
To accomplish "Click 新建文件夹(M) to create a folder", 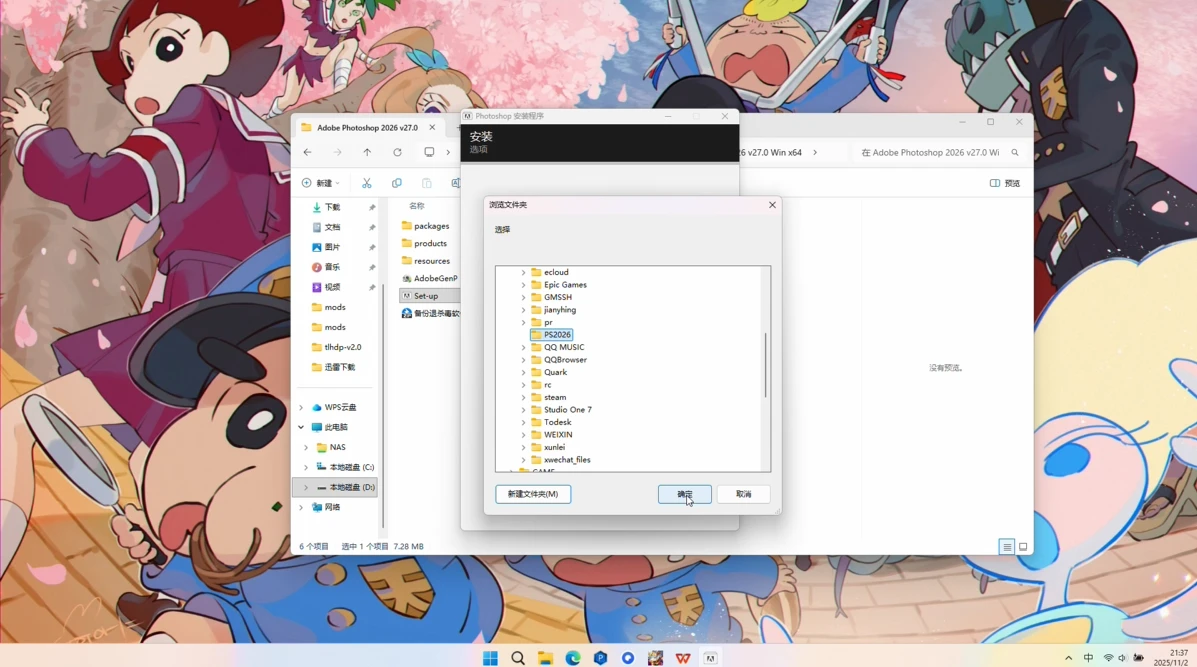I will [x=533, y=494].
